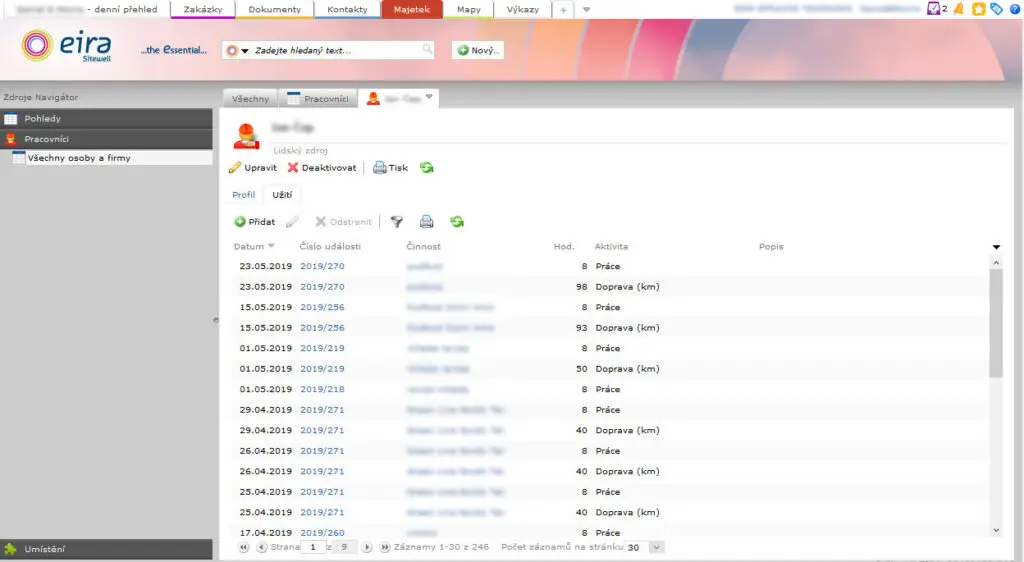This screenshot has width=1024, height=562.
Task: Open help with the question mark icon
Action: pyautogui.click(x=1014, y=9)
